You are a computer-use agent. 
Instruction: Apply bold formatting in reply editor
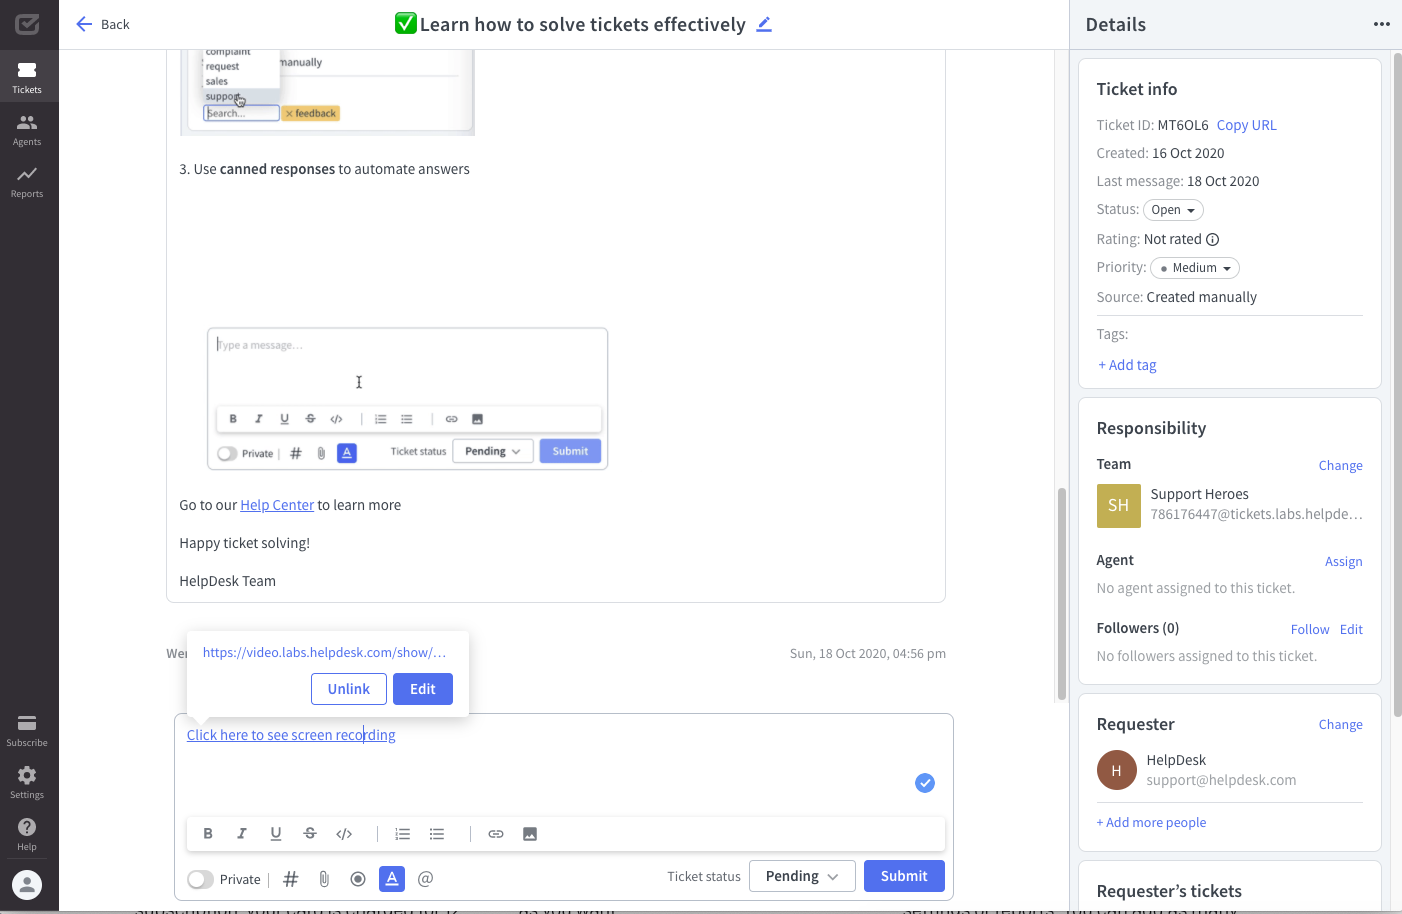[208, 834]
